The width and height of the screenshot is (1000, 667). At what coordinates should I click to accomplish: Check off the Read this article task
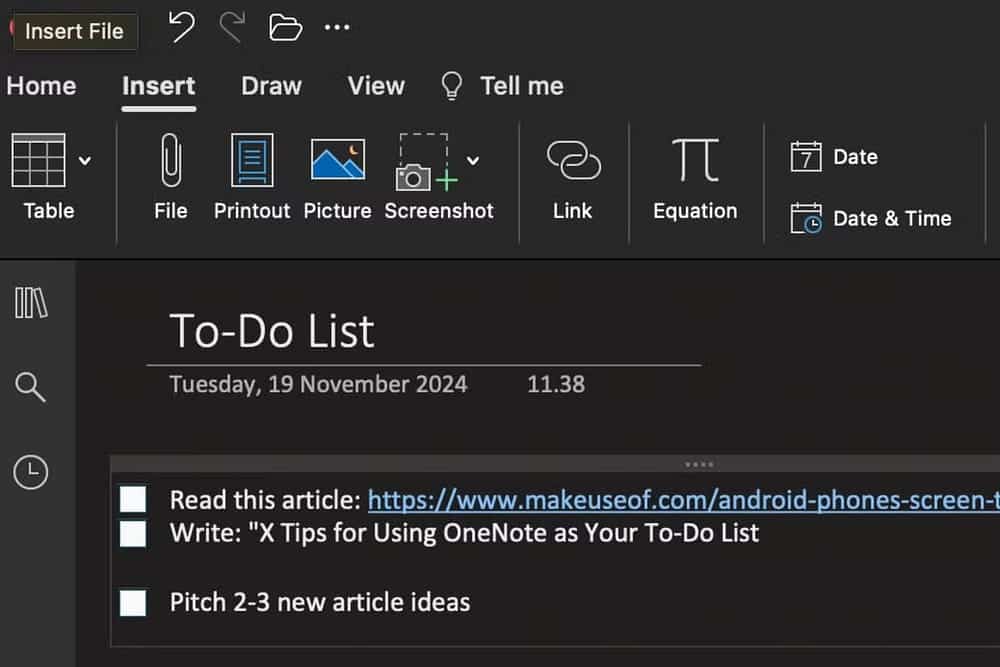133,498
